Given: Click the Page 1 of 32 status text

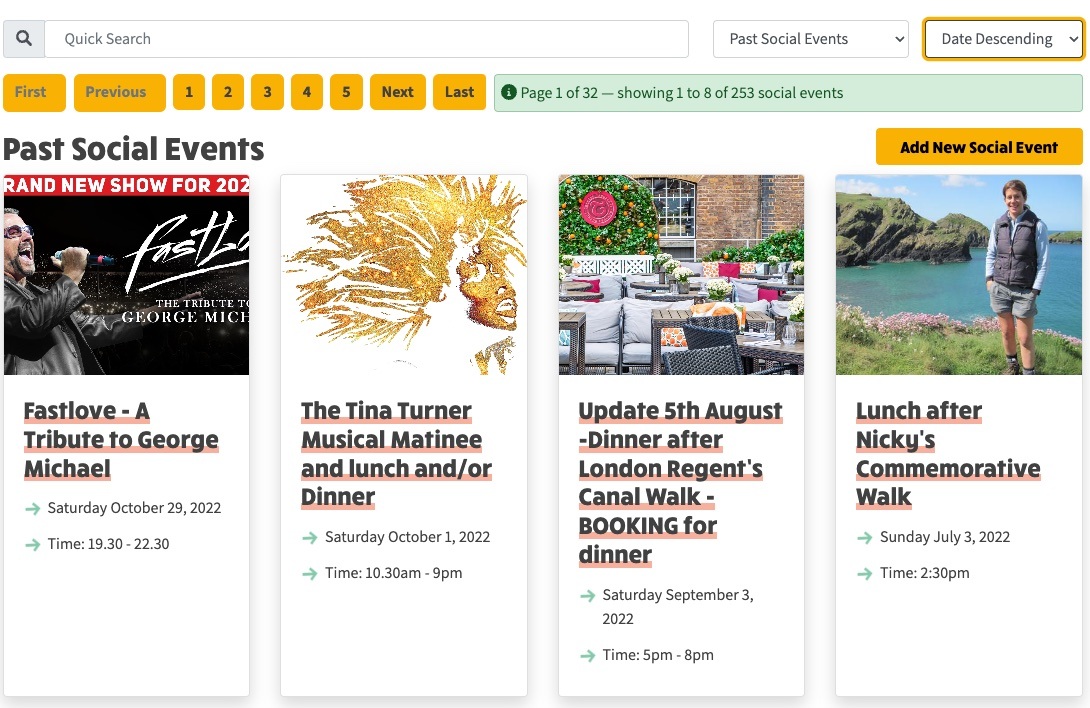Looking at the screenshot, I should [x=681, y=92].
